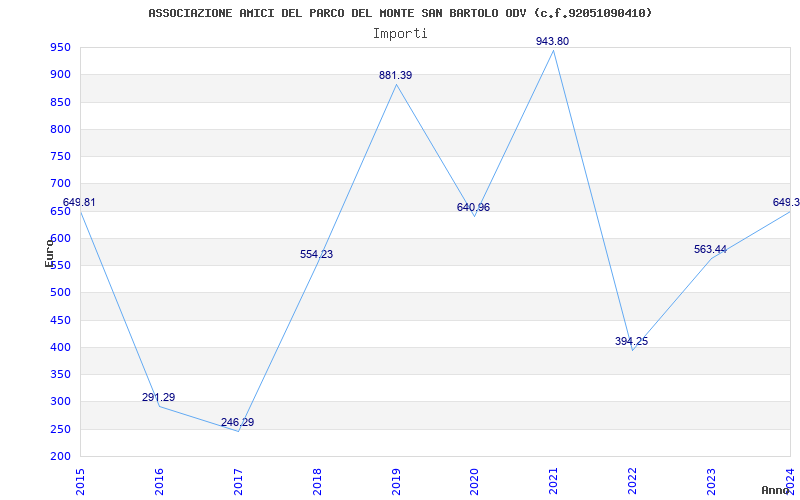
Task: Select the Importi subtitle
Action: click(x=400, y=34)
